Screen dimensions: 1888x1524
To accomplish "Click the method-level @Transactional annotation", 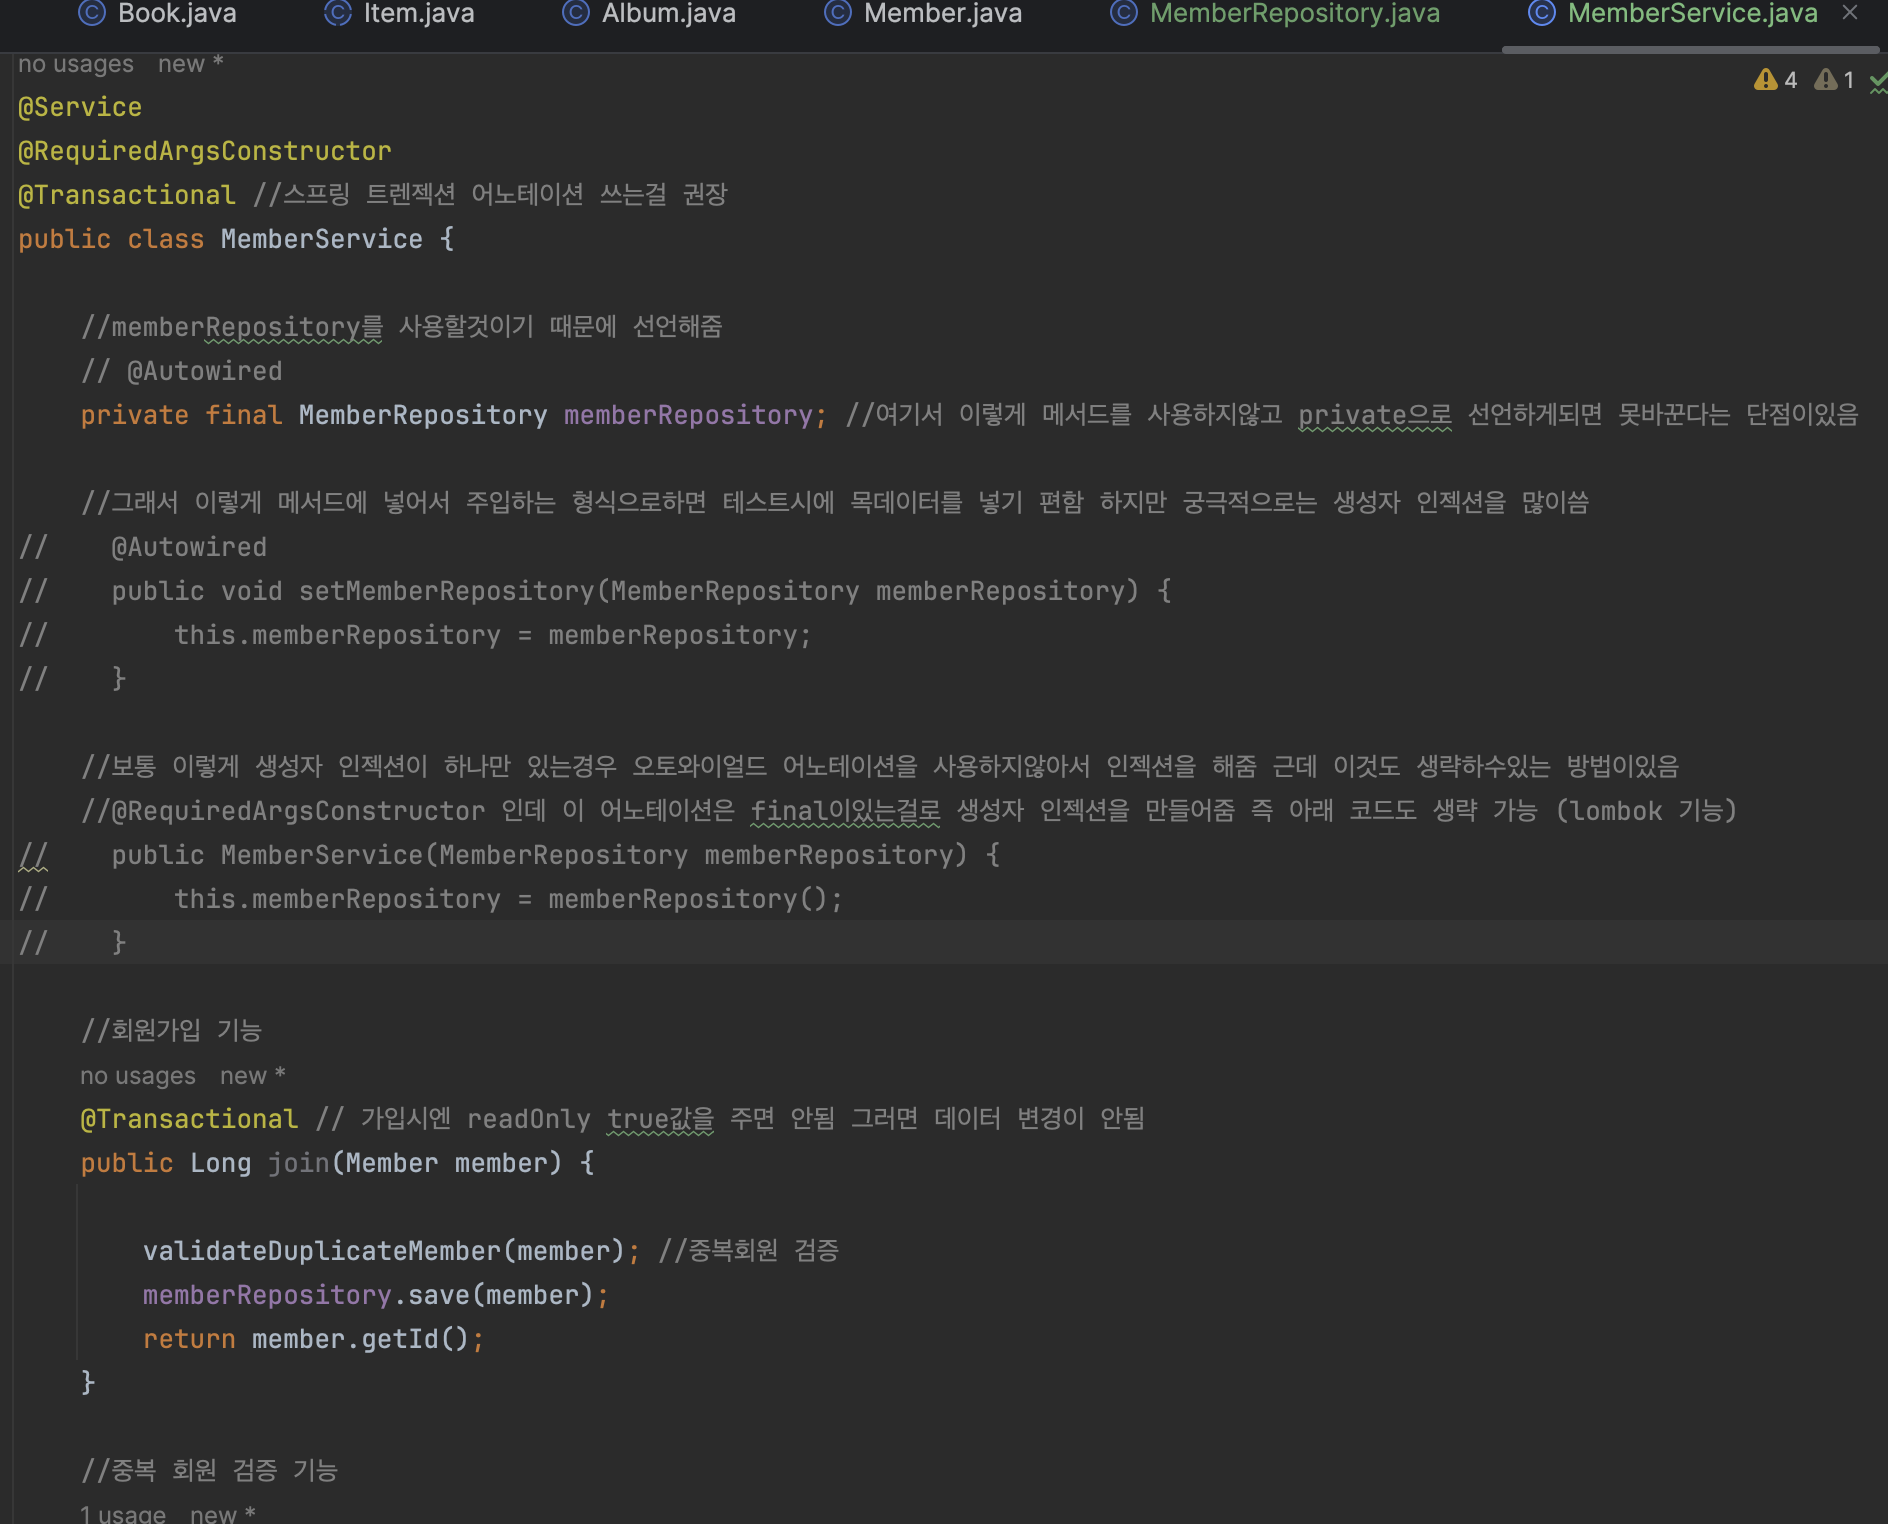I will 189,1119.
